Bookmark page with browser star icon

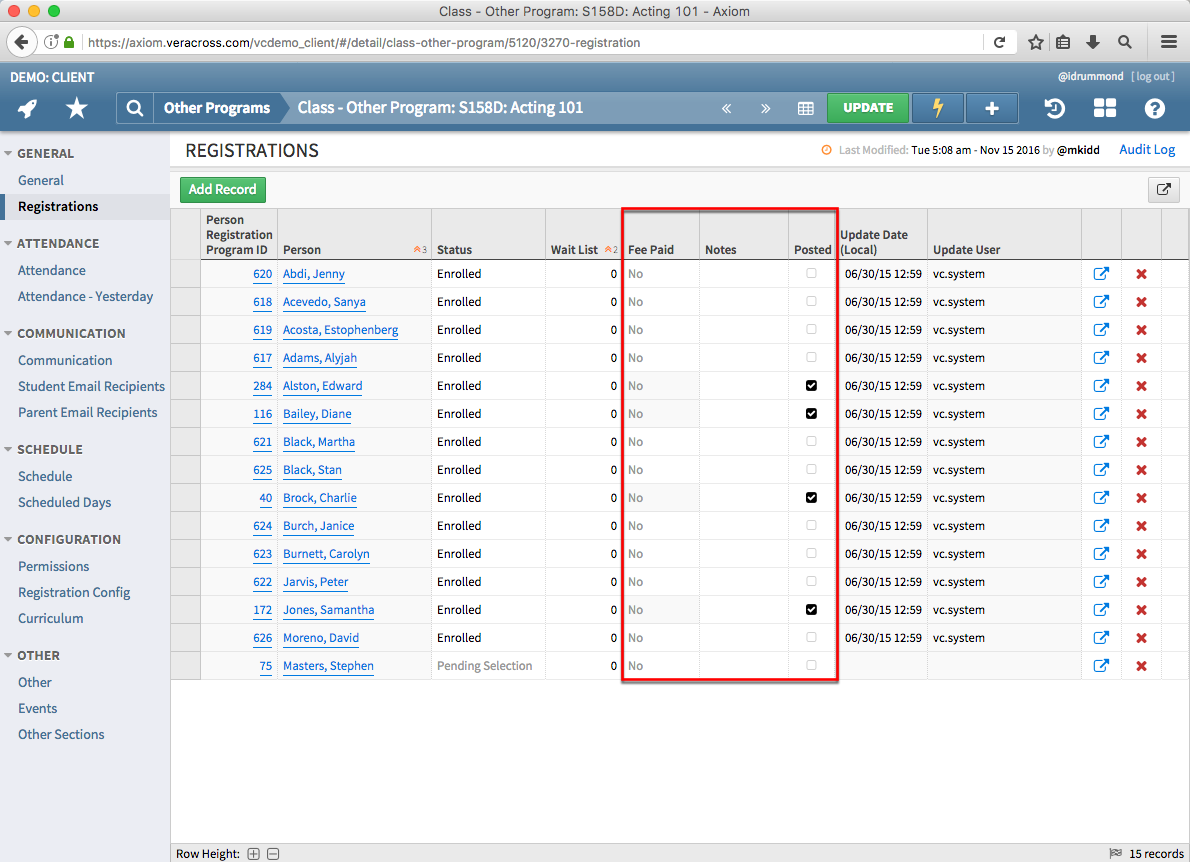tap(1035, 42)
